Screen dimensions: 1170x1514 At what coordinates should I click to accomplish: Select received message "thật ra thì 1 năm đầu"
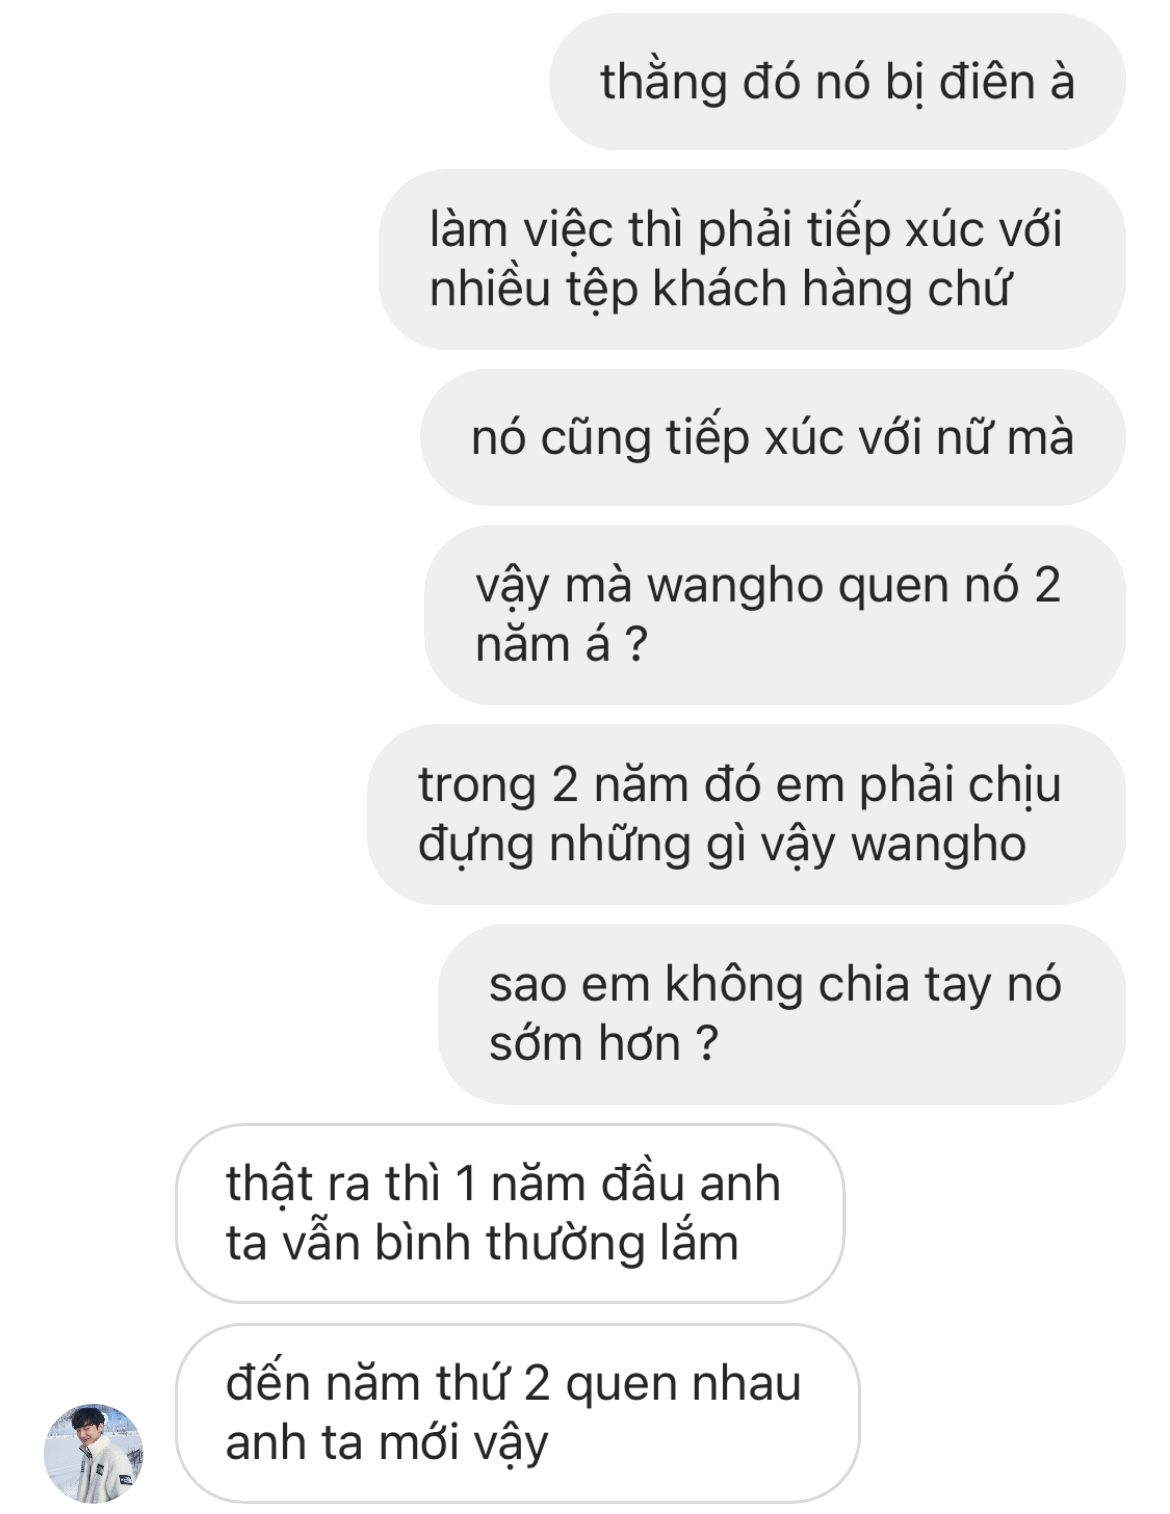pos(510,1213)
